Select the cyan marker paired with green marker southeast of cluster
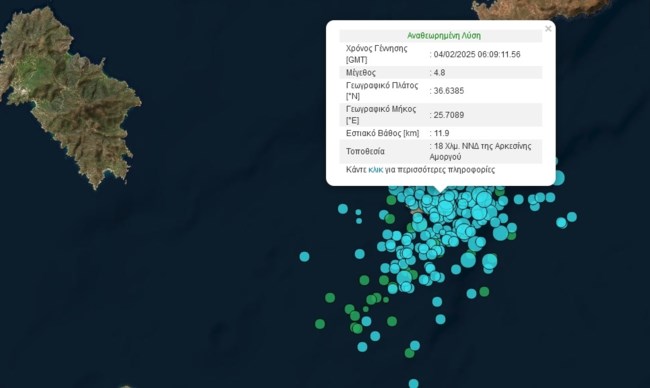This screenshot has height=388, width=650. coord(471,293)
